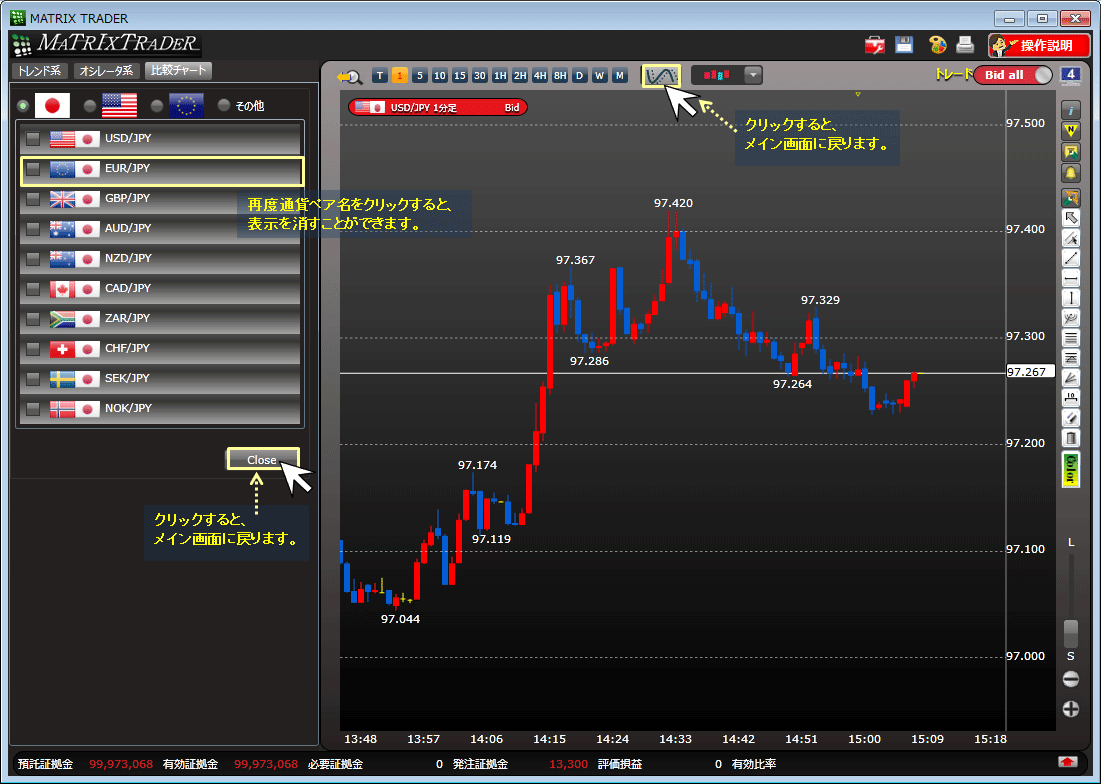Switch to the オシレータ系 tab

(106, 71)
